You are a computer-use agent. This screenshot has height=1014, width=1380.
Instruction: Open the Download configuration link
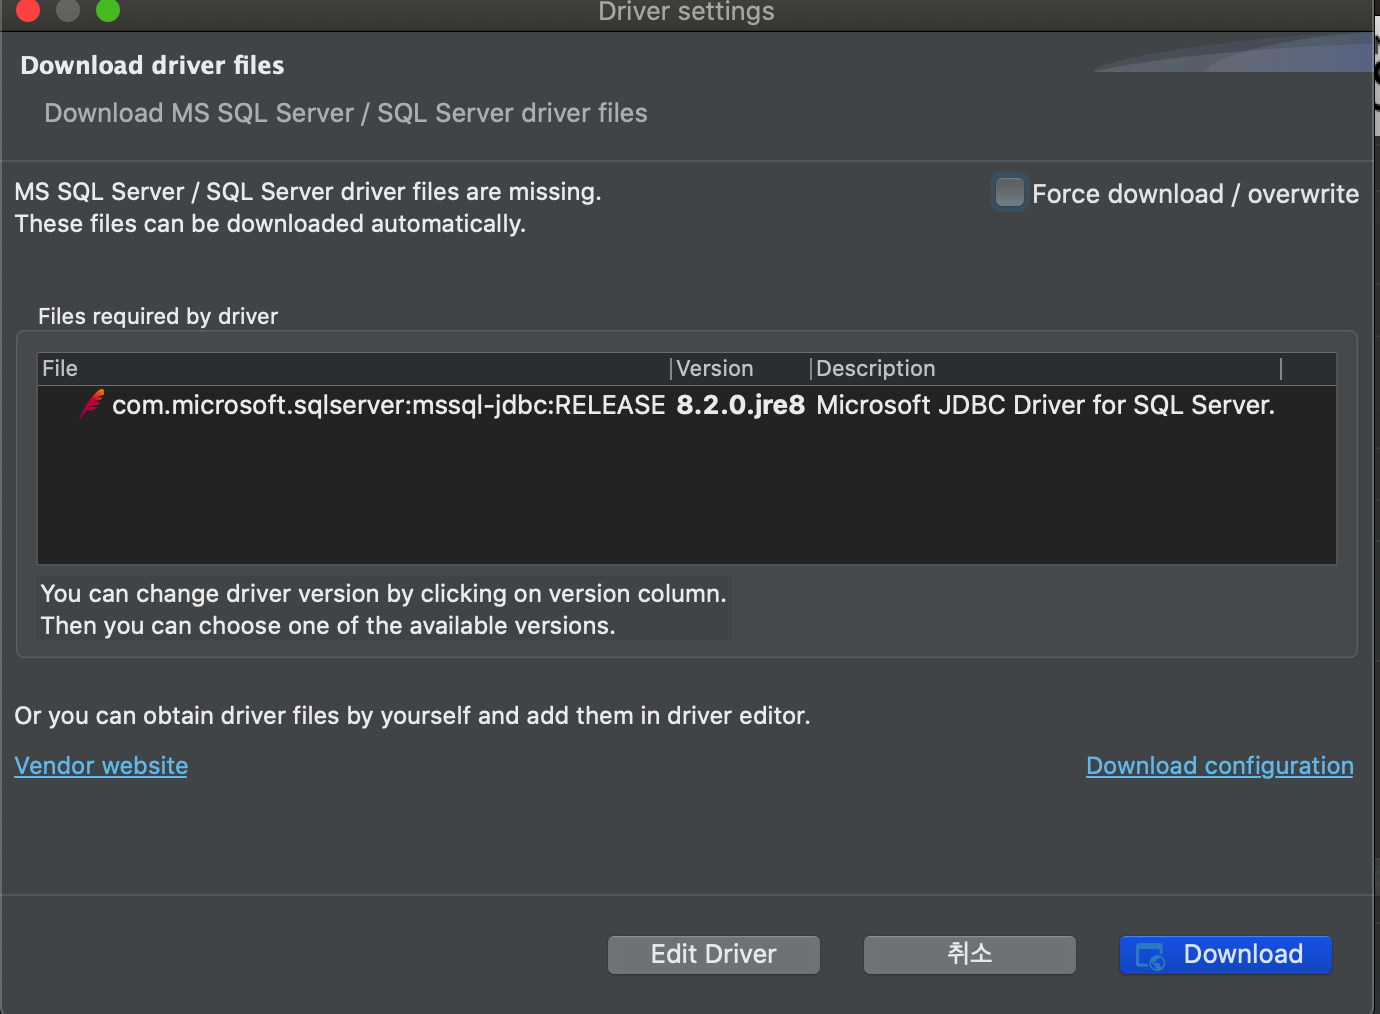pos(1219,766)
